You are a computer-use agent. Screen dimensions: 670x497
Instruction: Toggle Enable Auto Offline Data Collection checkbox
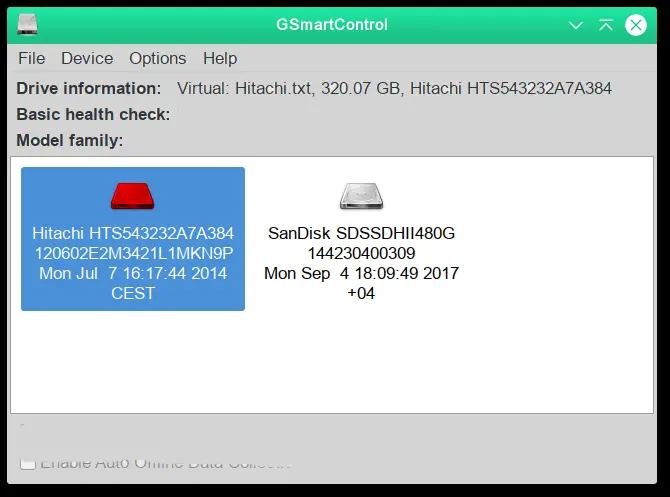(28, 463)
